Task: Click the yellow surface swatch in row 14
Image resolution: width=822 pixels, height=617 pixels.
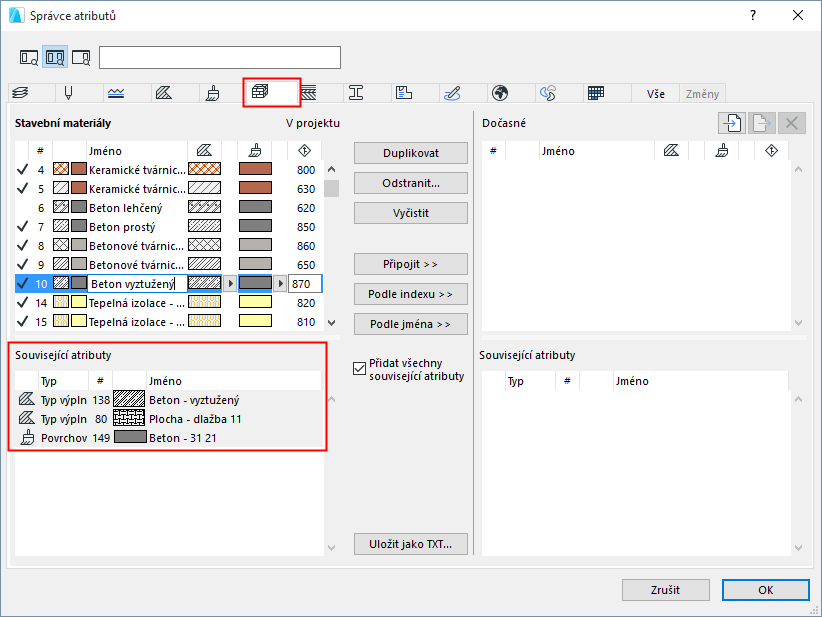Action: (255, 302)
